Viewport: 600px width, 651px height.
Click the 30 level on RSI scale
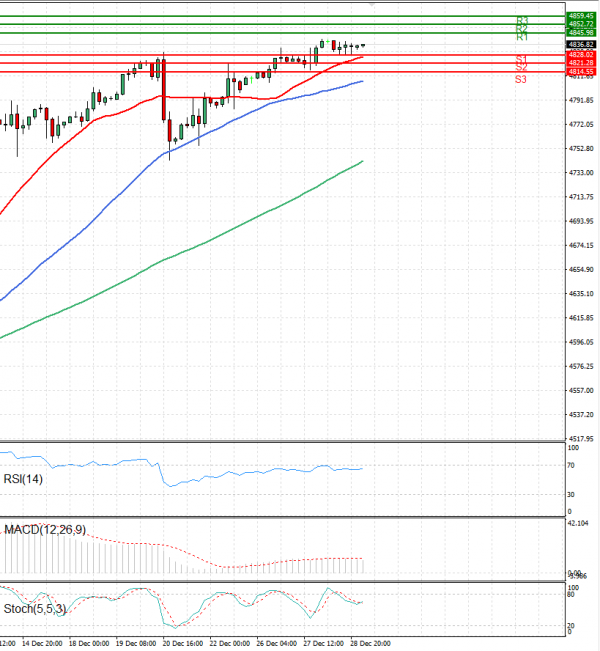click(x=571, y=494)
